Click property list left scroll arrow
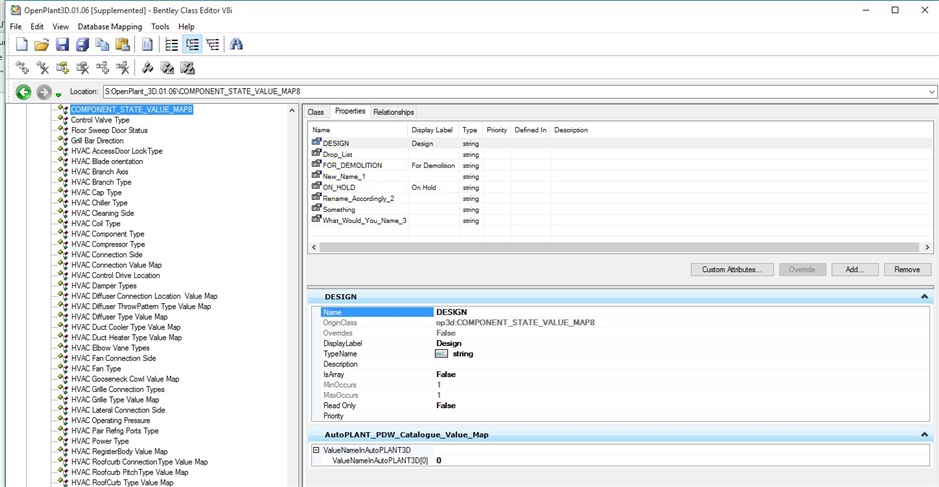This screenshot has height=487, width=939. (x=314, y=247)
